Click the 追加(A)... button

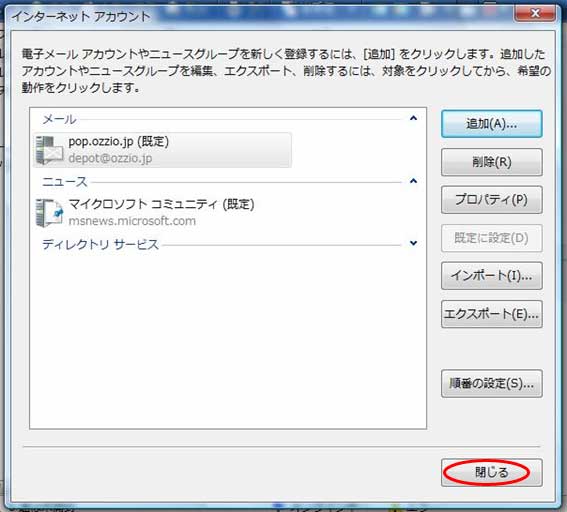pyautogui.click(x=491, y=124)
